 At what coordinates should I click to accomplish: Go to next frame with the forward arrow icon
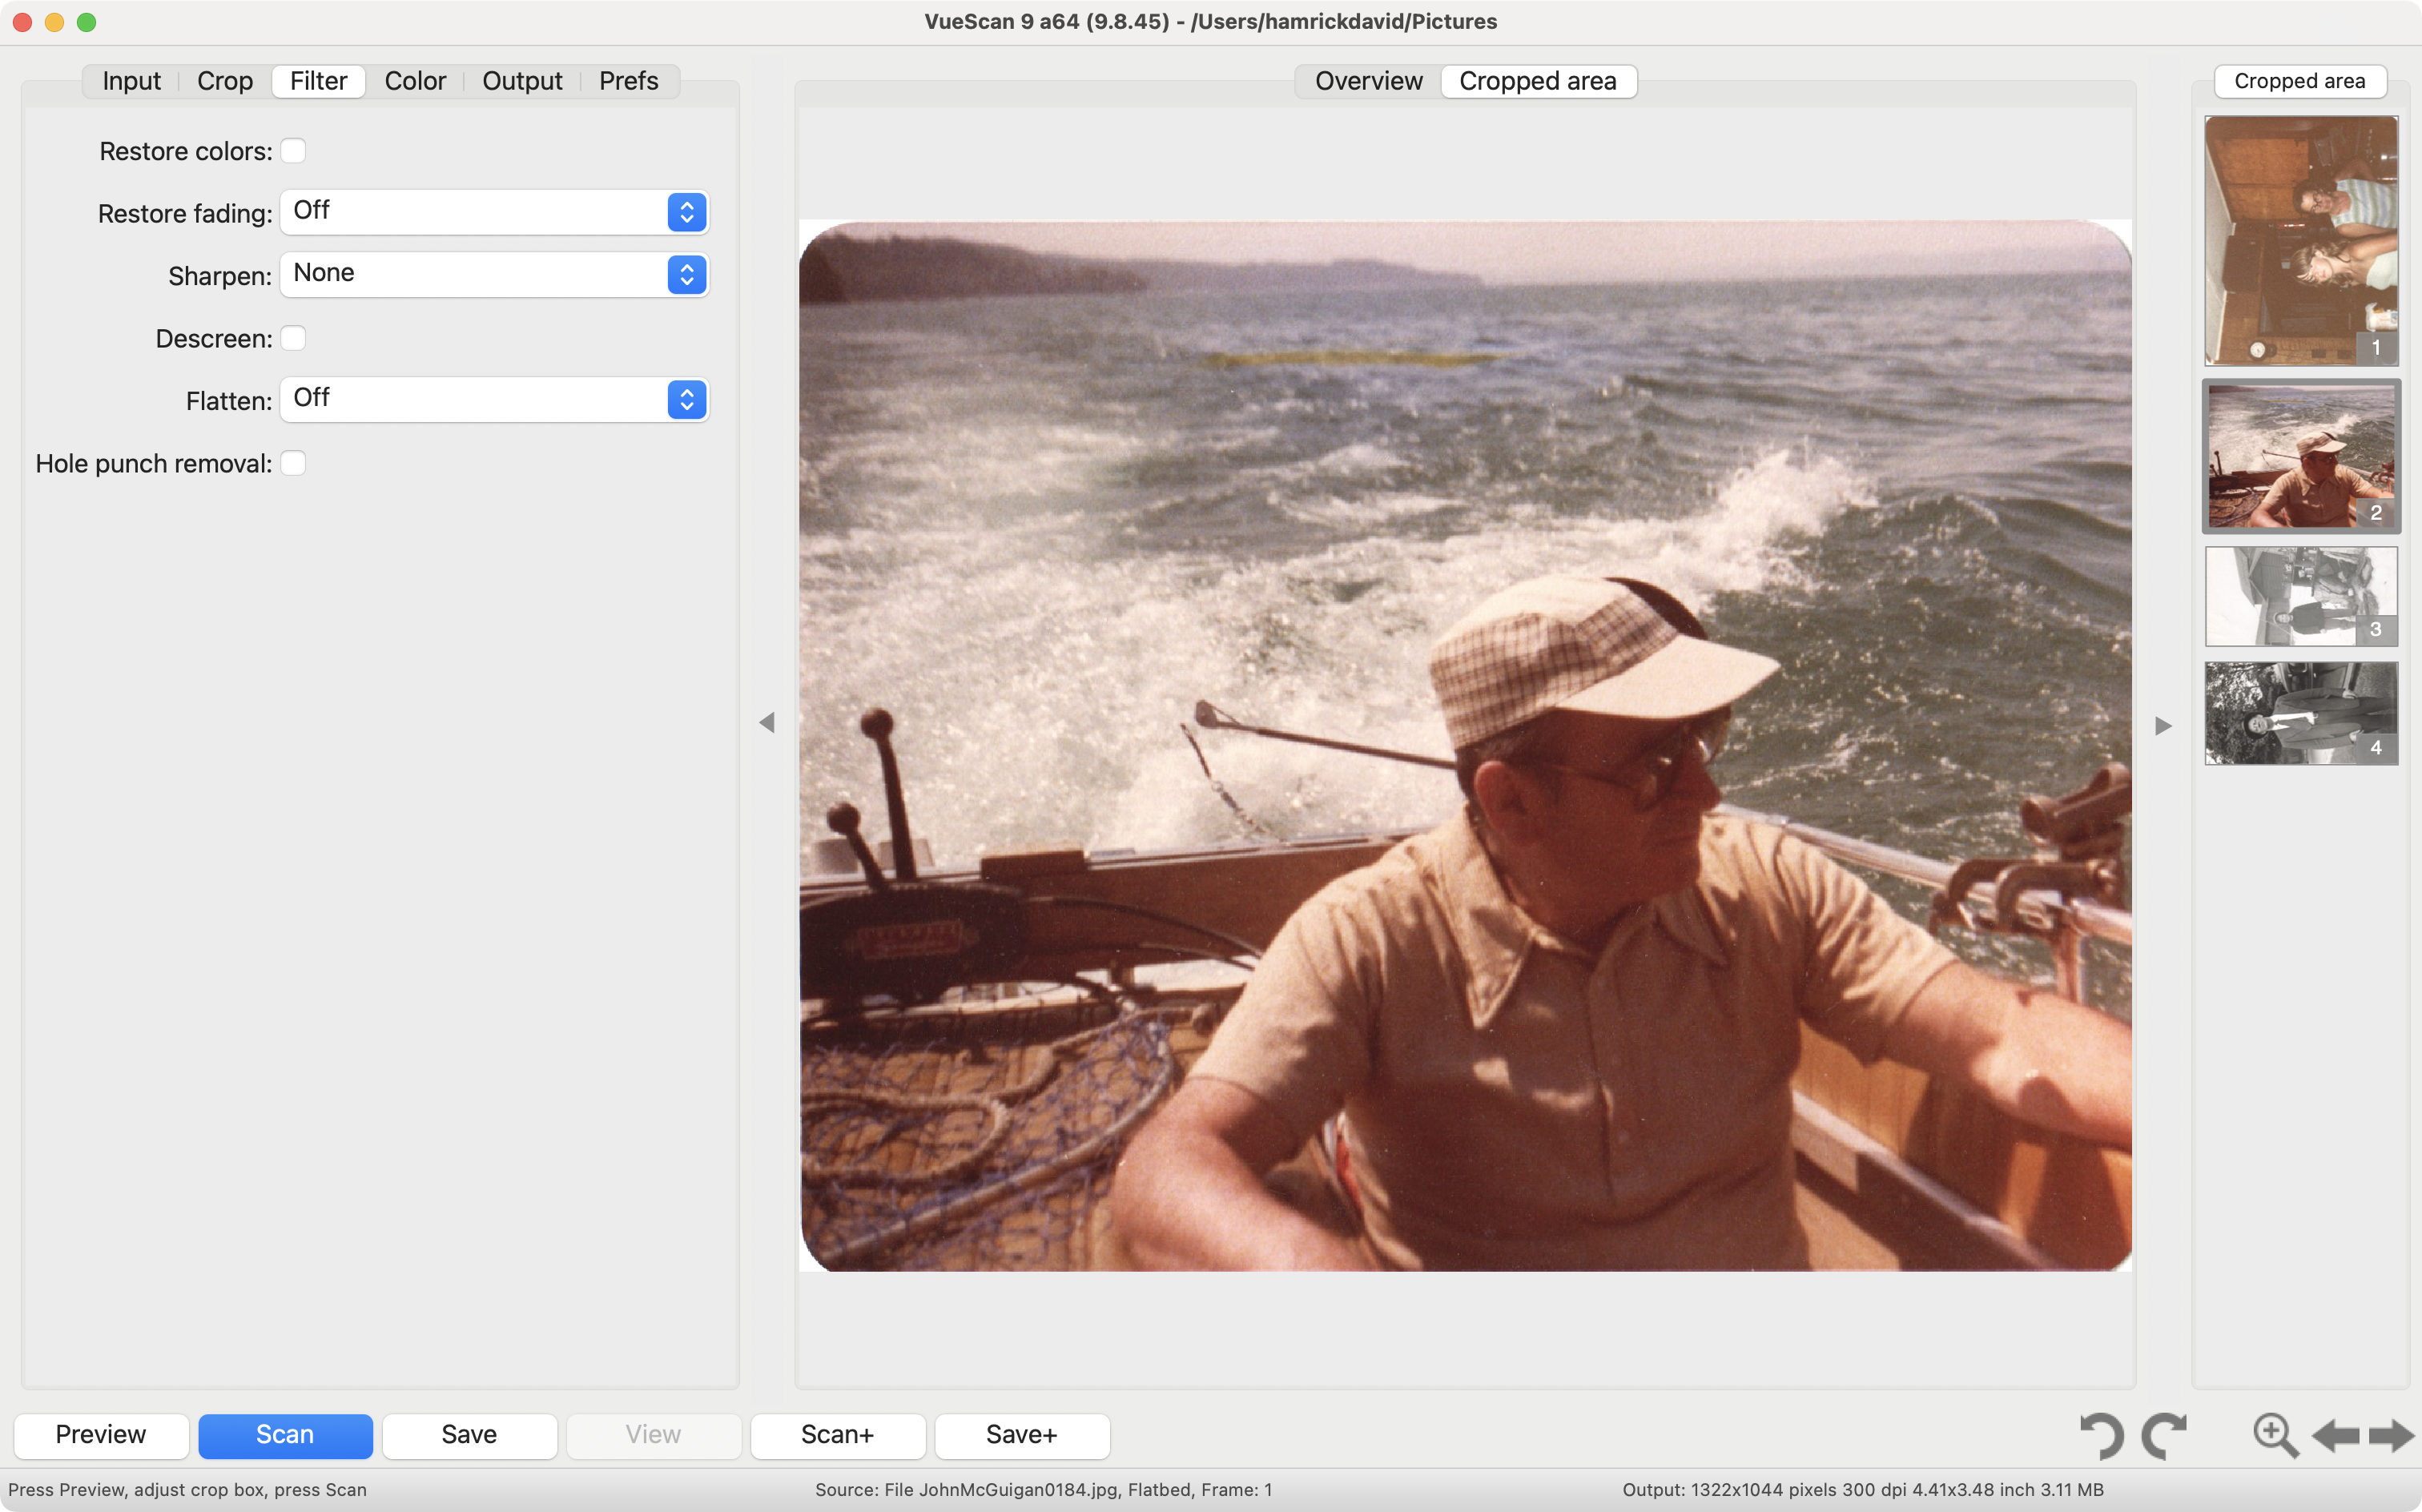(2391, 1435)
